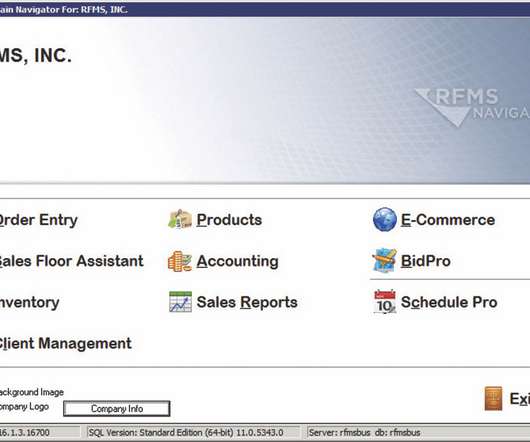Select the Accounting text label
This screenshot has height=442, width=530.
coord(238,262)
